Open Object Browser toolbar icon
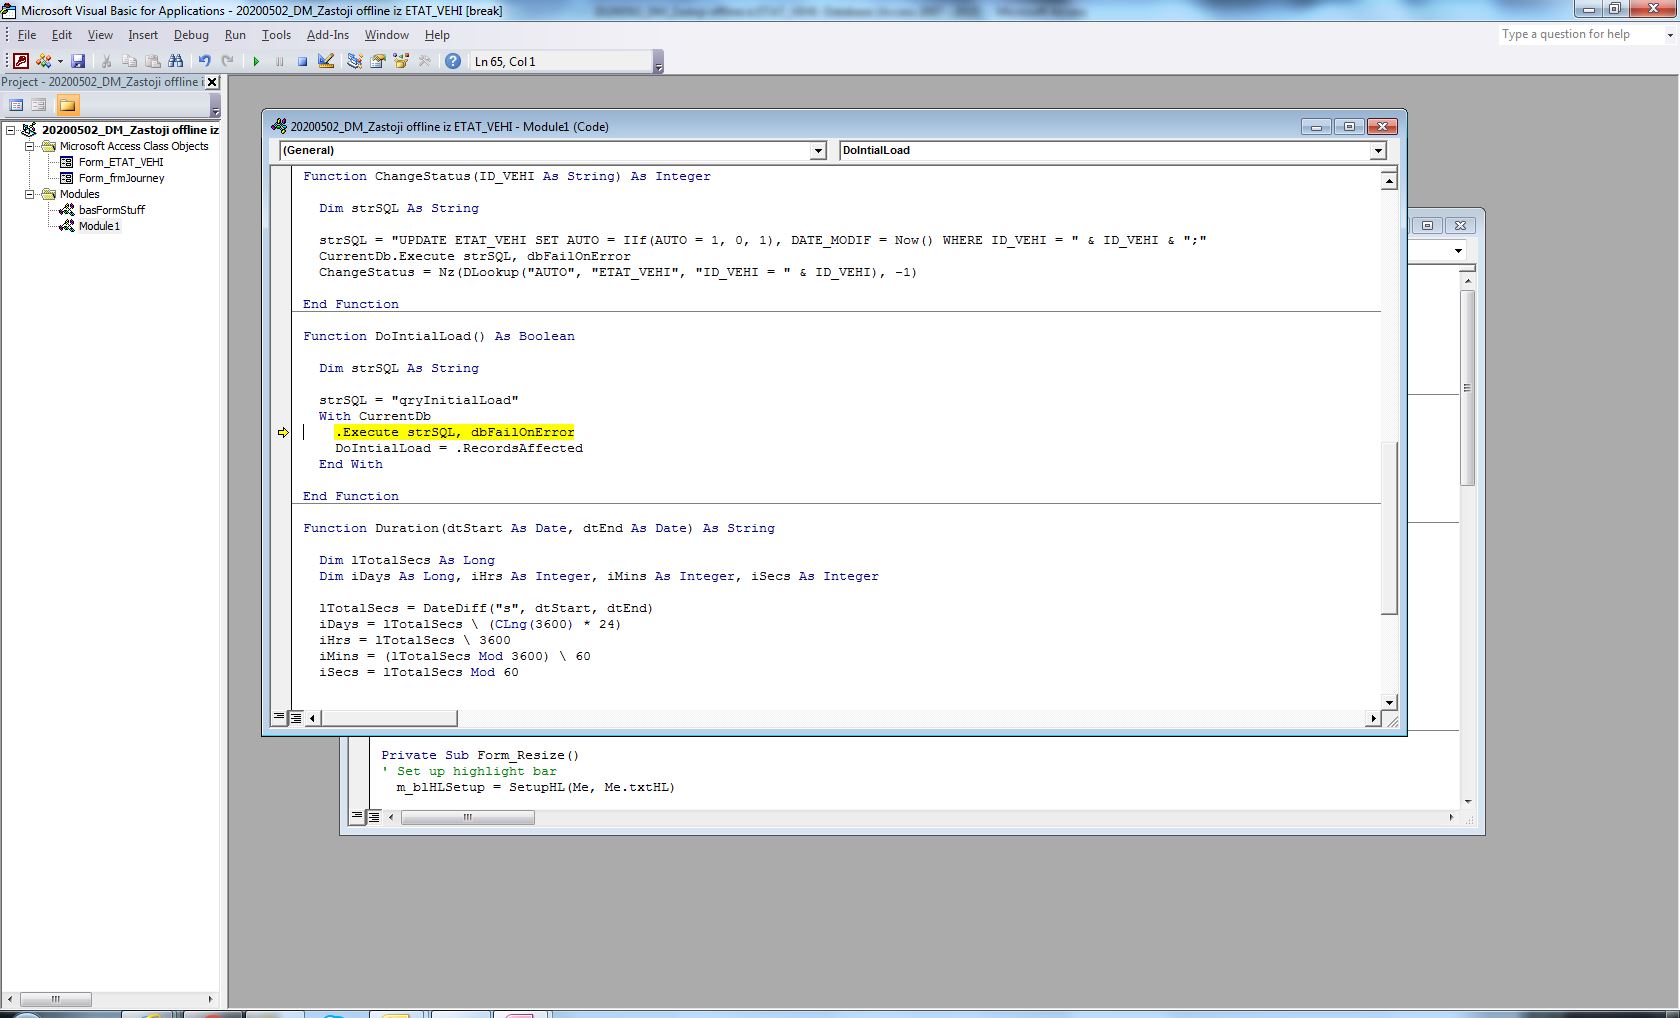Image resolution: width=1680 pixels, height=1018 pixels. [401, 61]
